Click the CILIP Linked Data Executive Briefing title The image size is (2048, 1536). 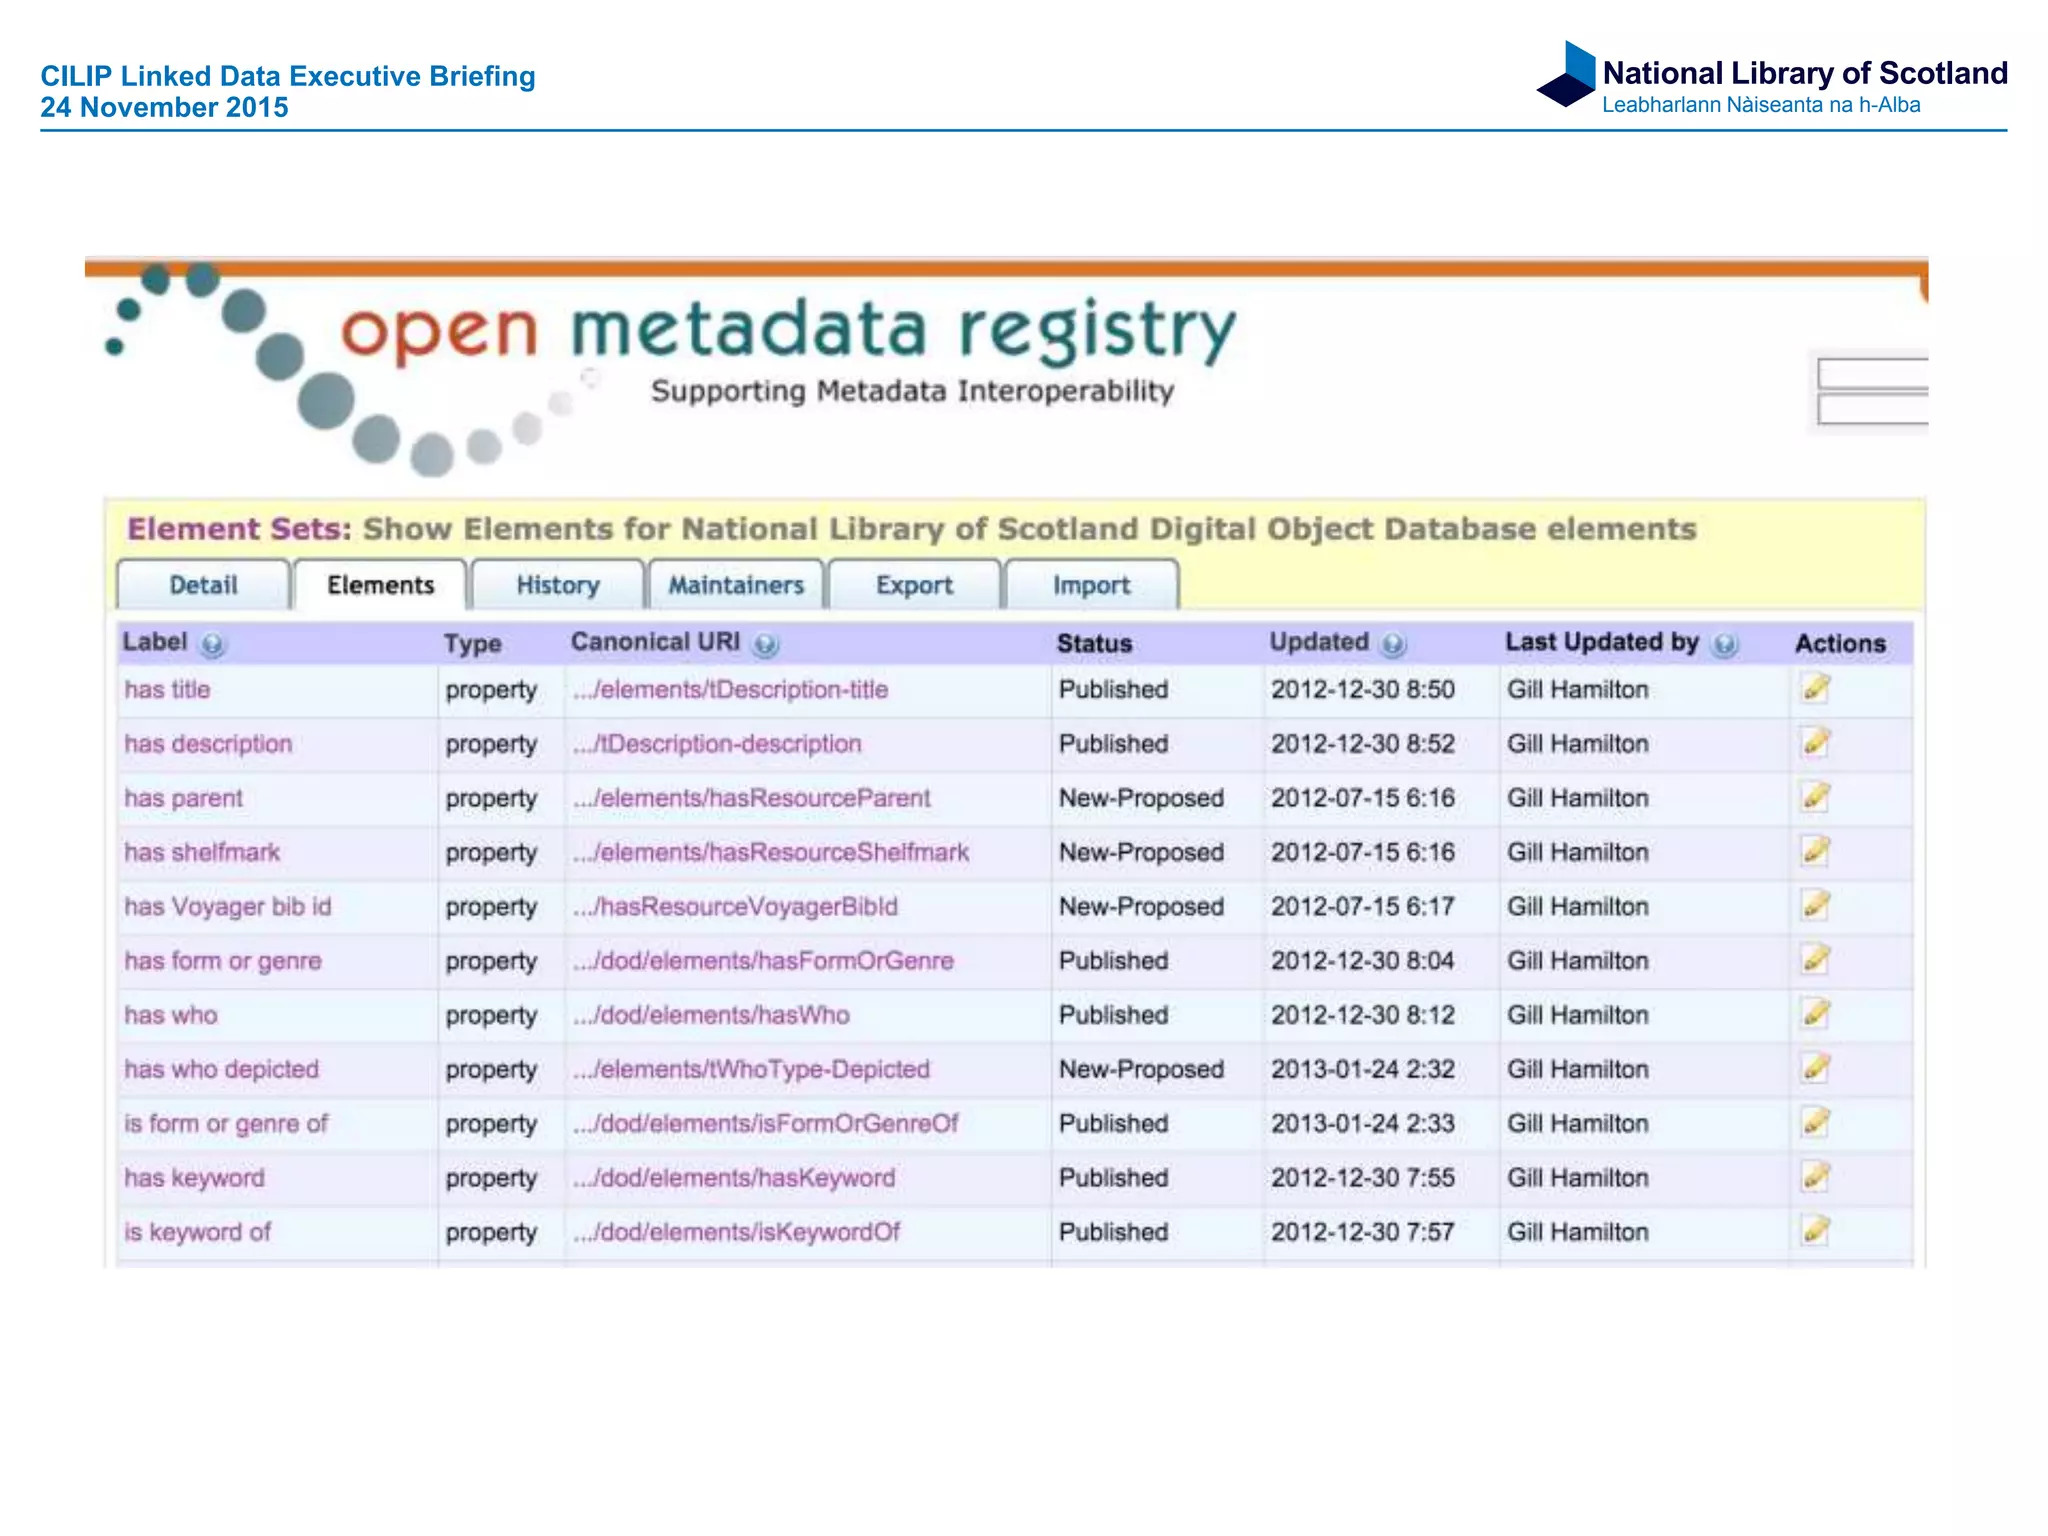(x=288, y=76)
